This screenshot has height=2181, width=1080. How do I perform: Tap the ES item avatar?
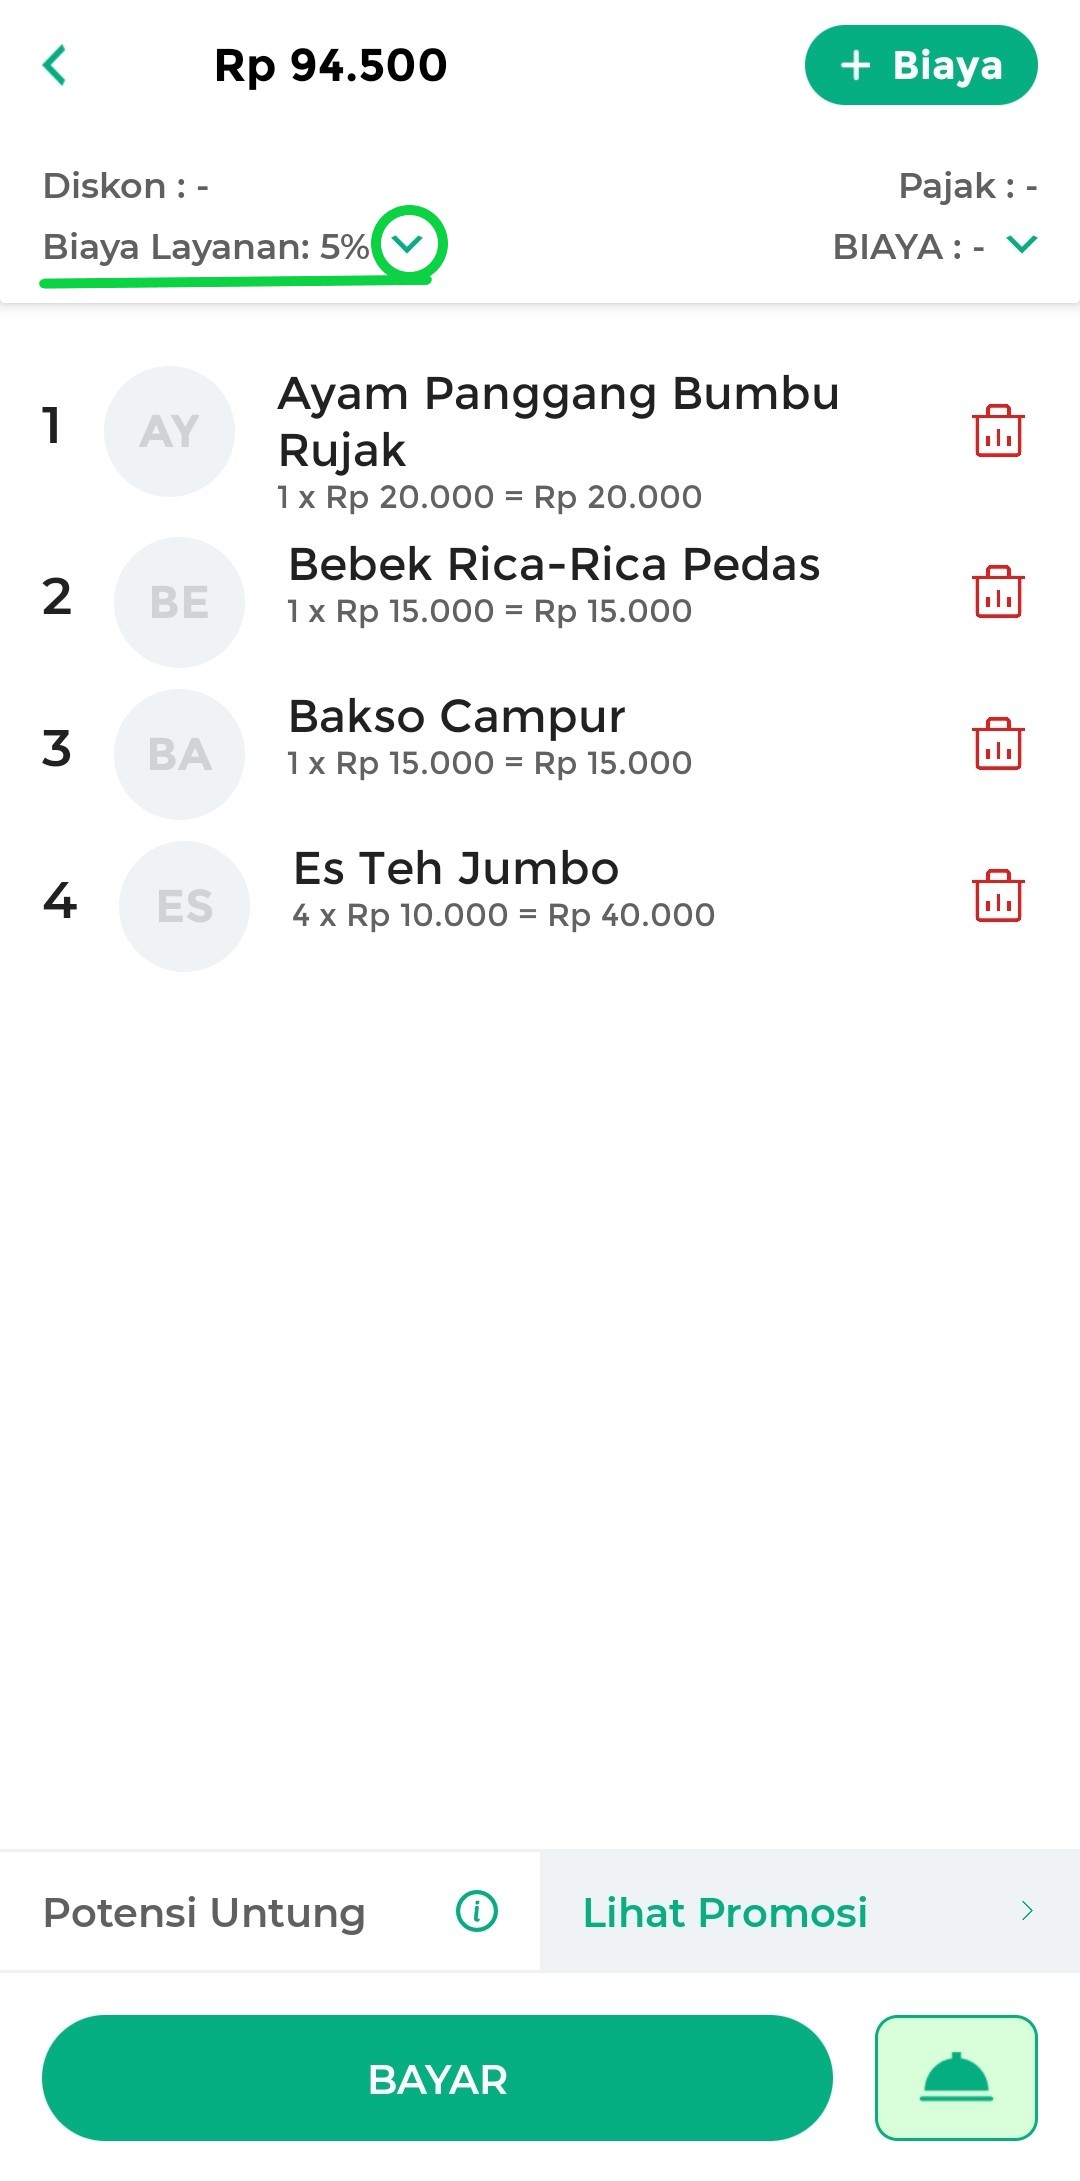[x=184, y=906]
